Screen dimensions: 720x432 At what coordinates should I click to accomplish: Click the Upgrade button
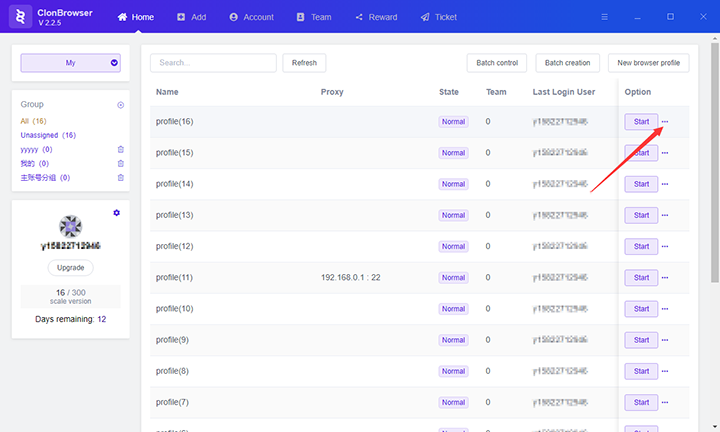pos(70,268)
